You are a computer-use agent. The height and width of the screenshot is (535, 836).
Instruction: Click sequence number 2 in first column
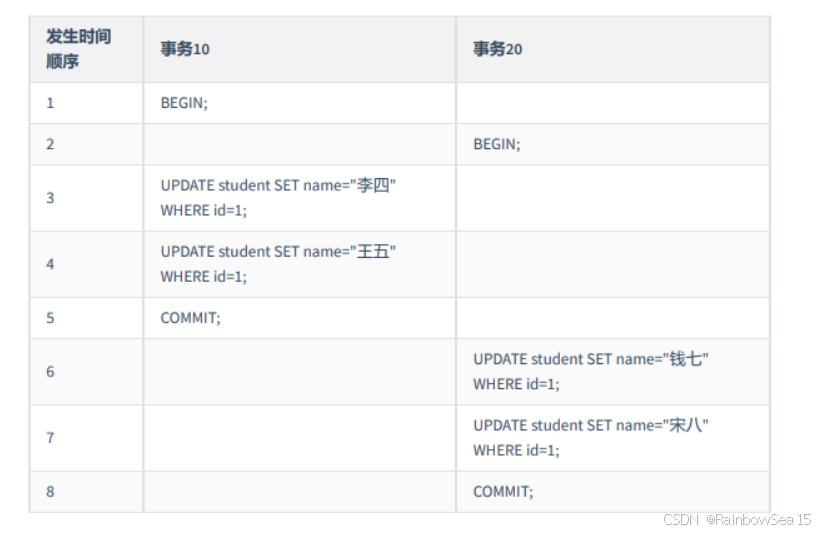(50, 144)
